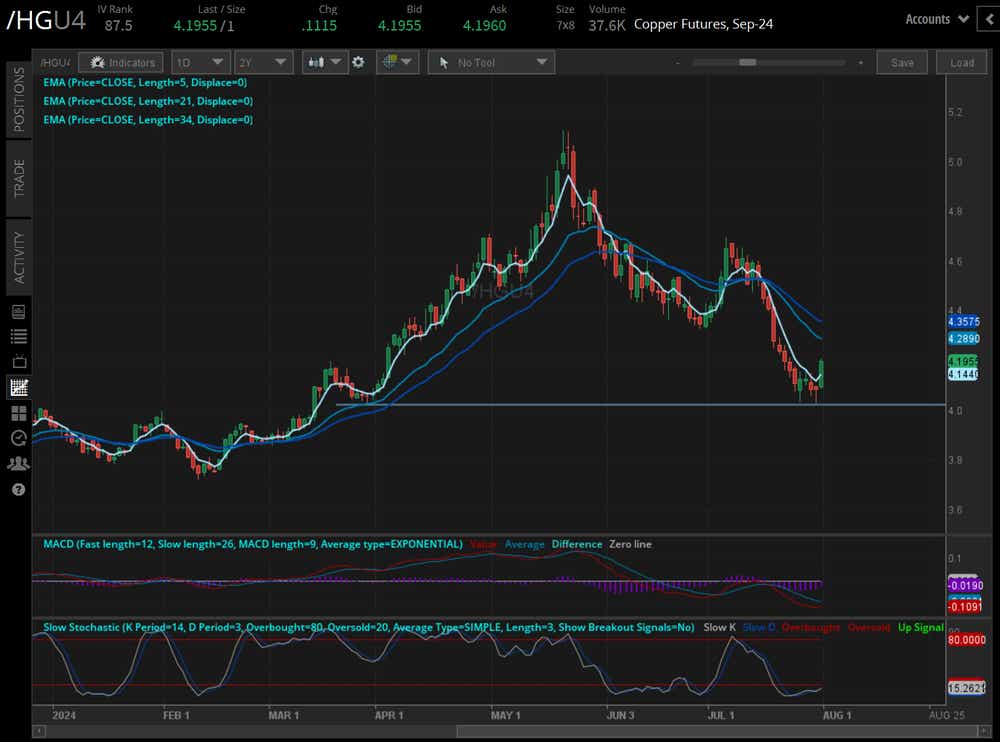Open the candlestick chart type dropdown
1000x742 pixels.
[x=325, y=62]
